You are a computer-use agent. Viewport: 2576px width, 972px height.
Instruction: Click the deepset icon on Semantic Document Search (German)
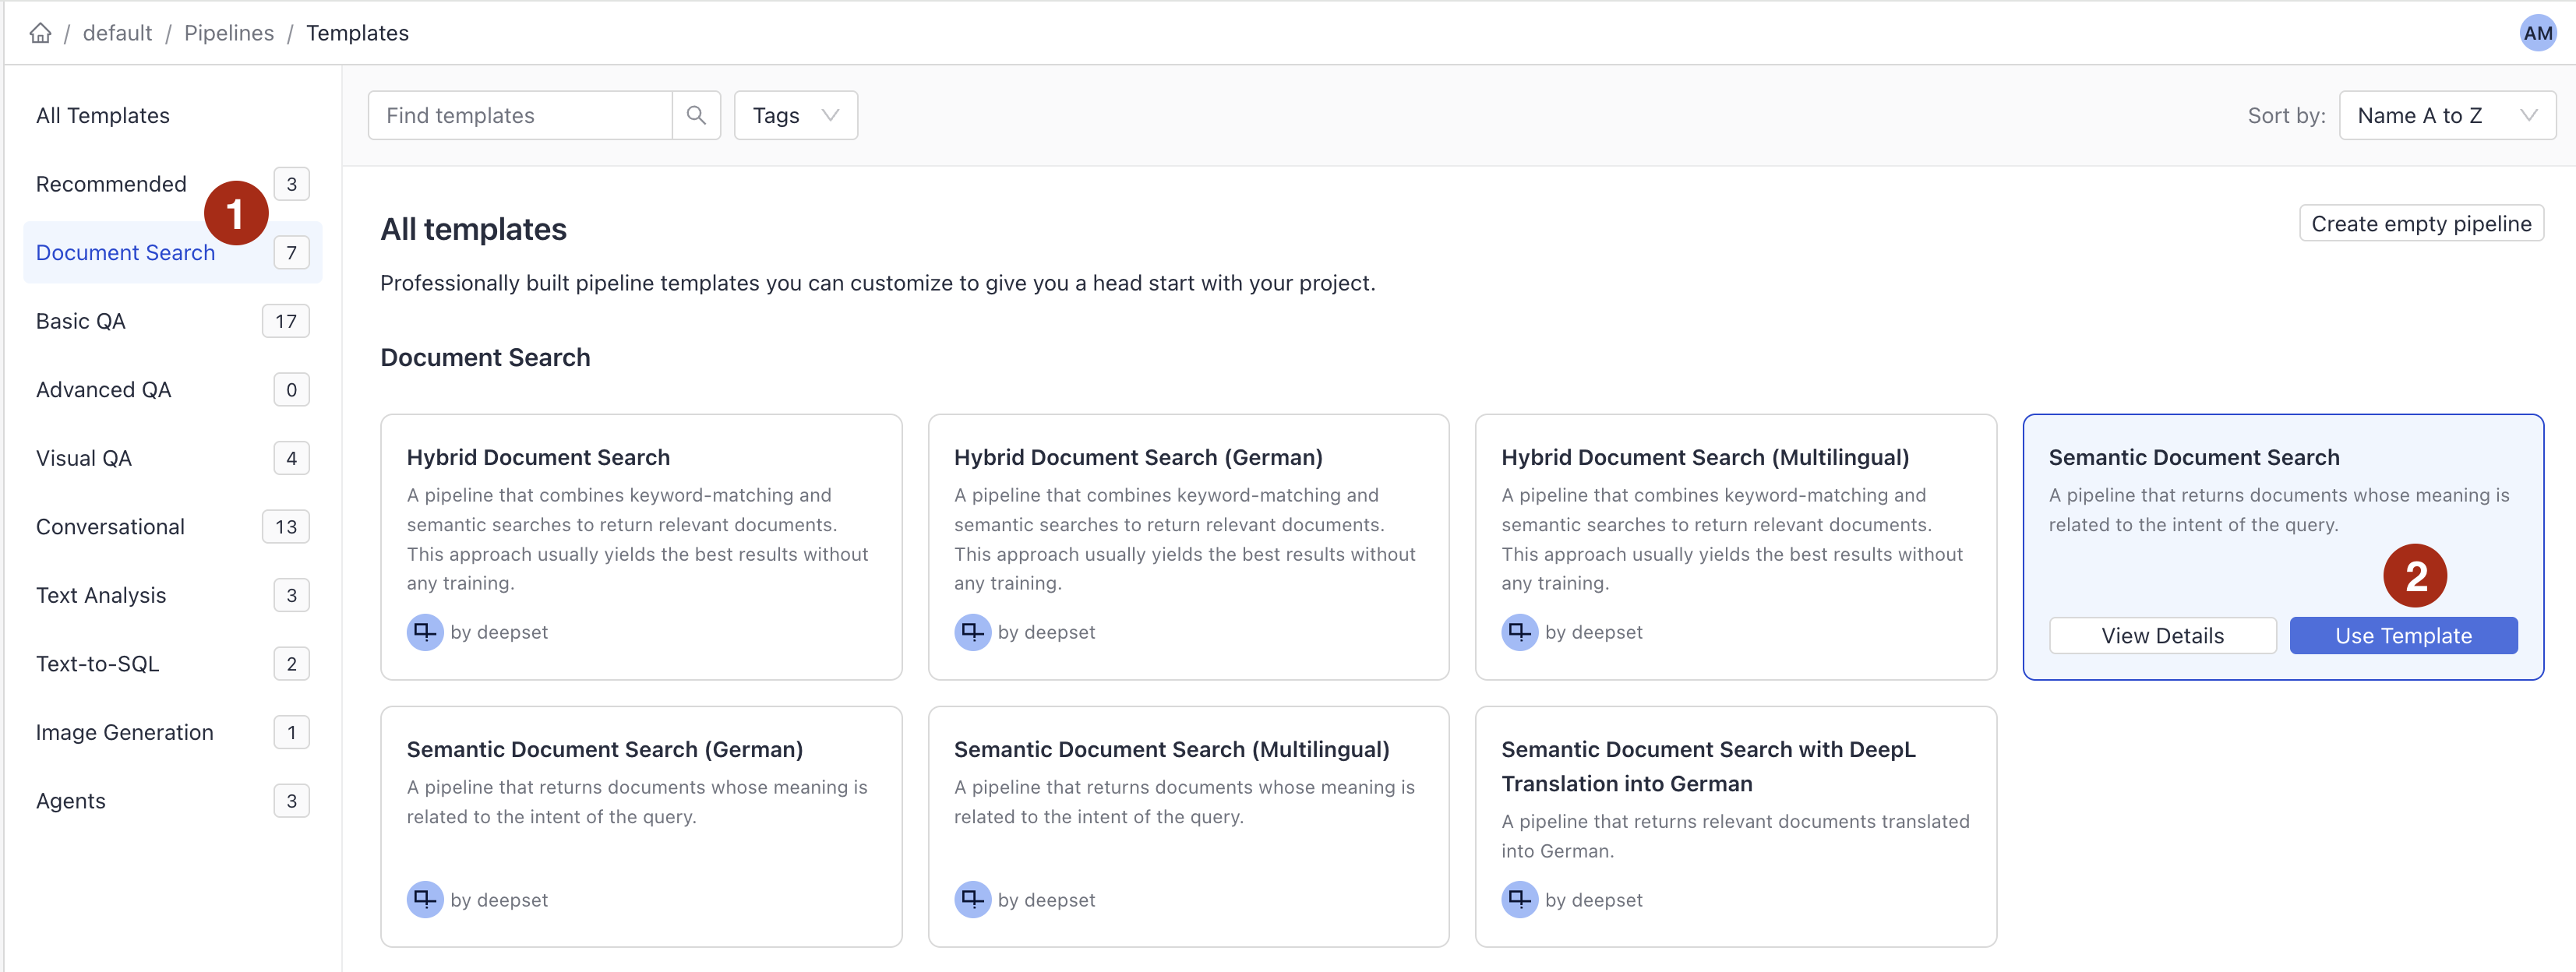[425, 899]
